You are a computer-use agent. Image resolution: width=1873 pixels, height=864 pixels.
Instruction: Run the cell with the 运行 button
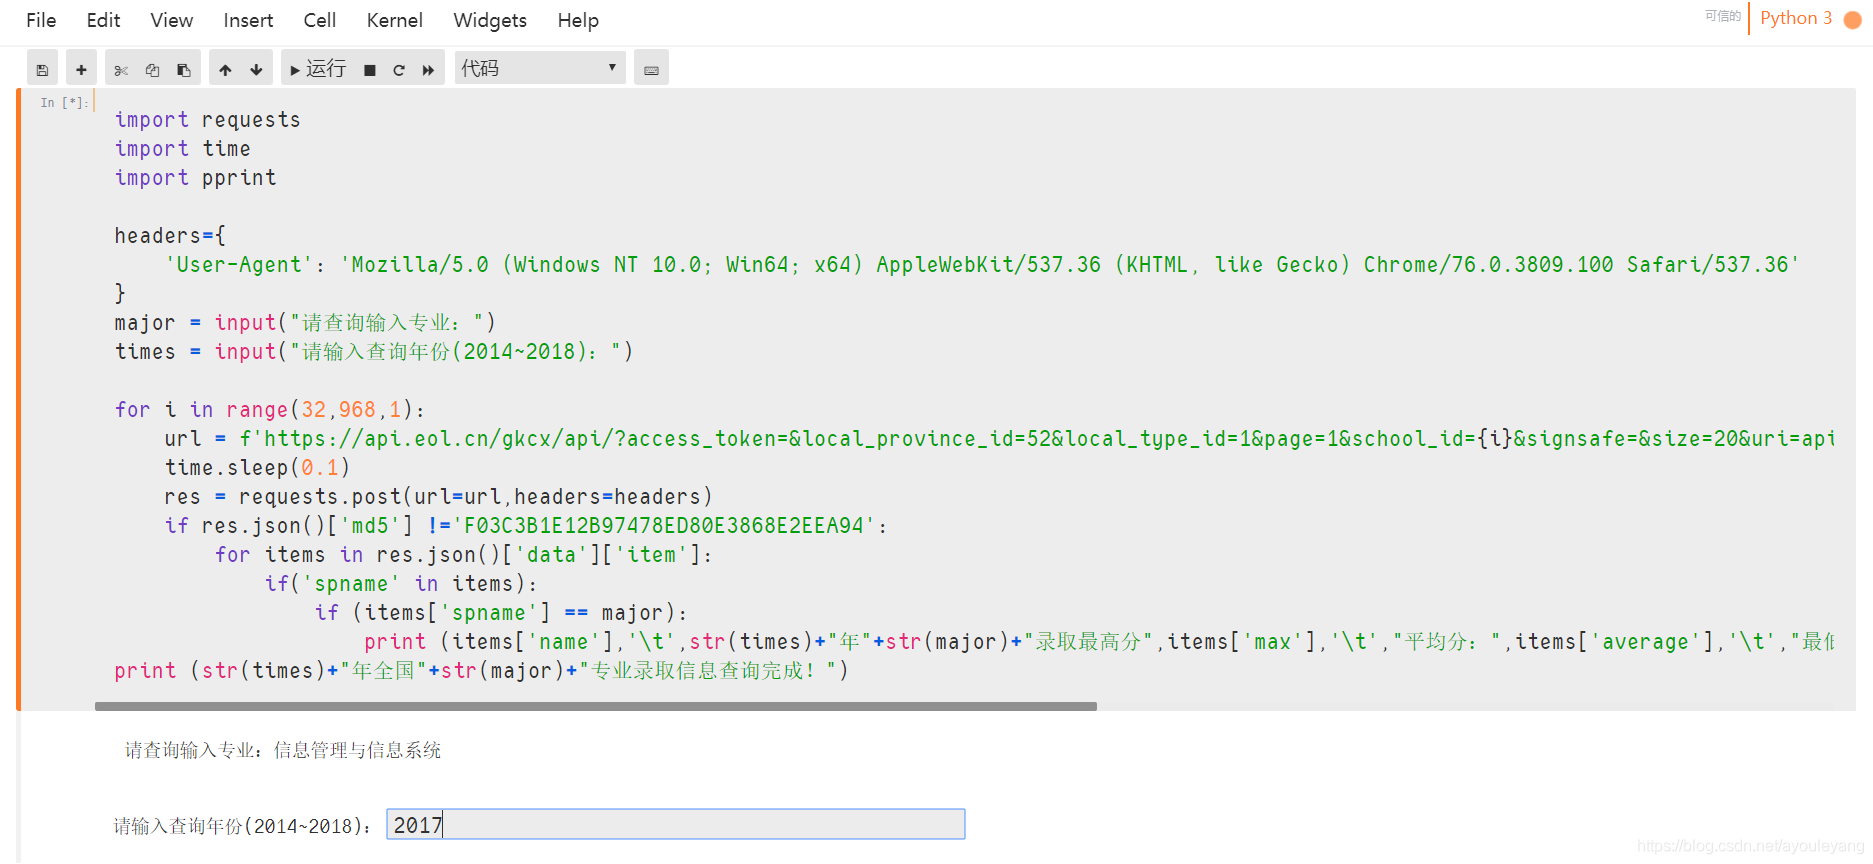click(317, 69)
